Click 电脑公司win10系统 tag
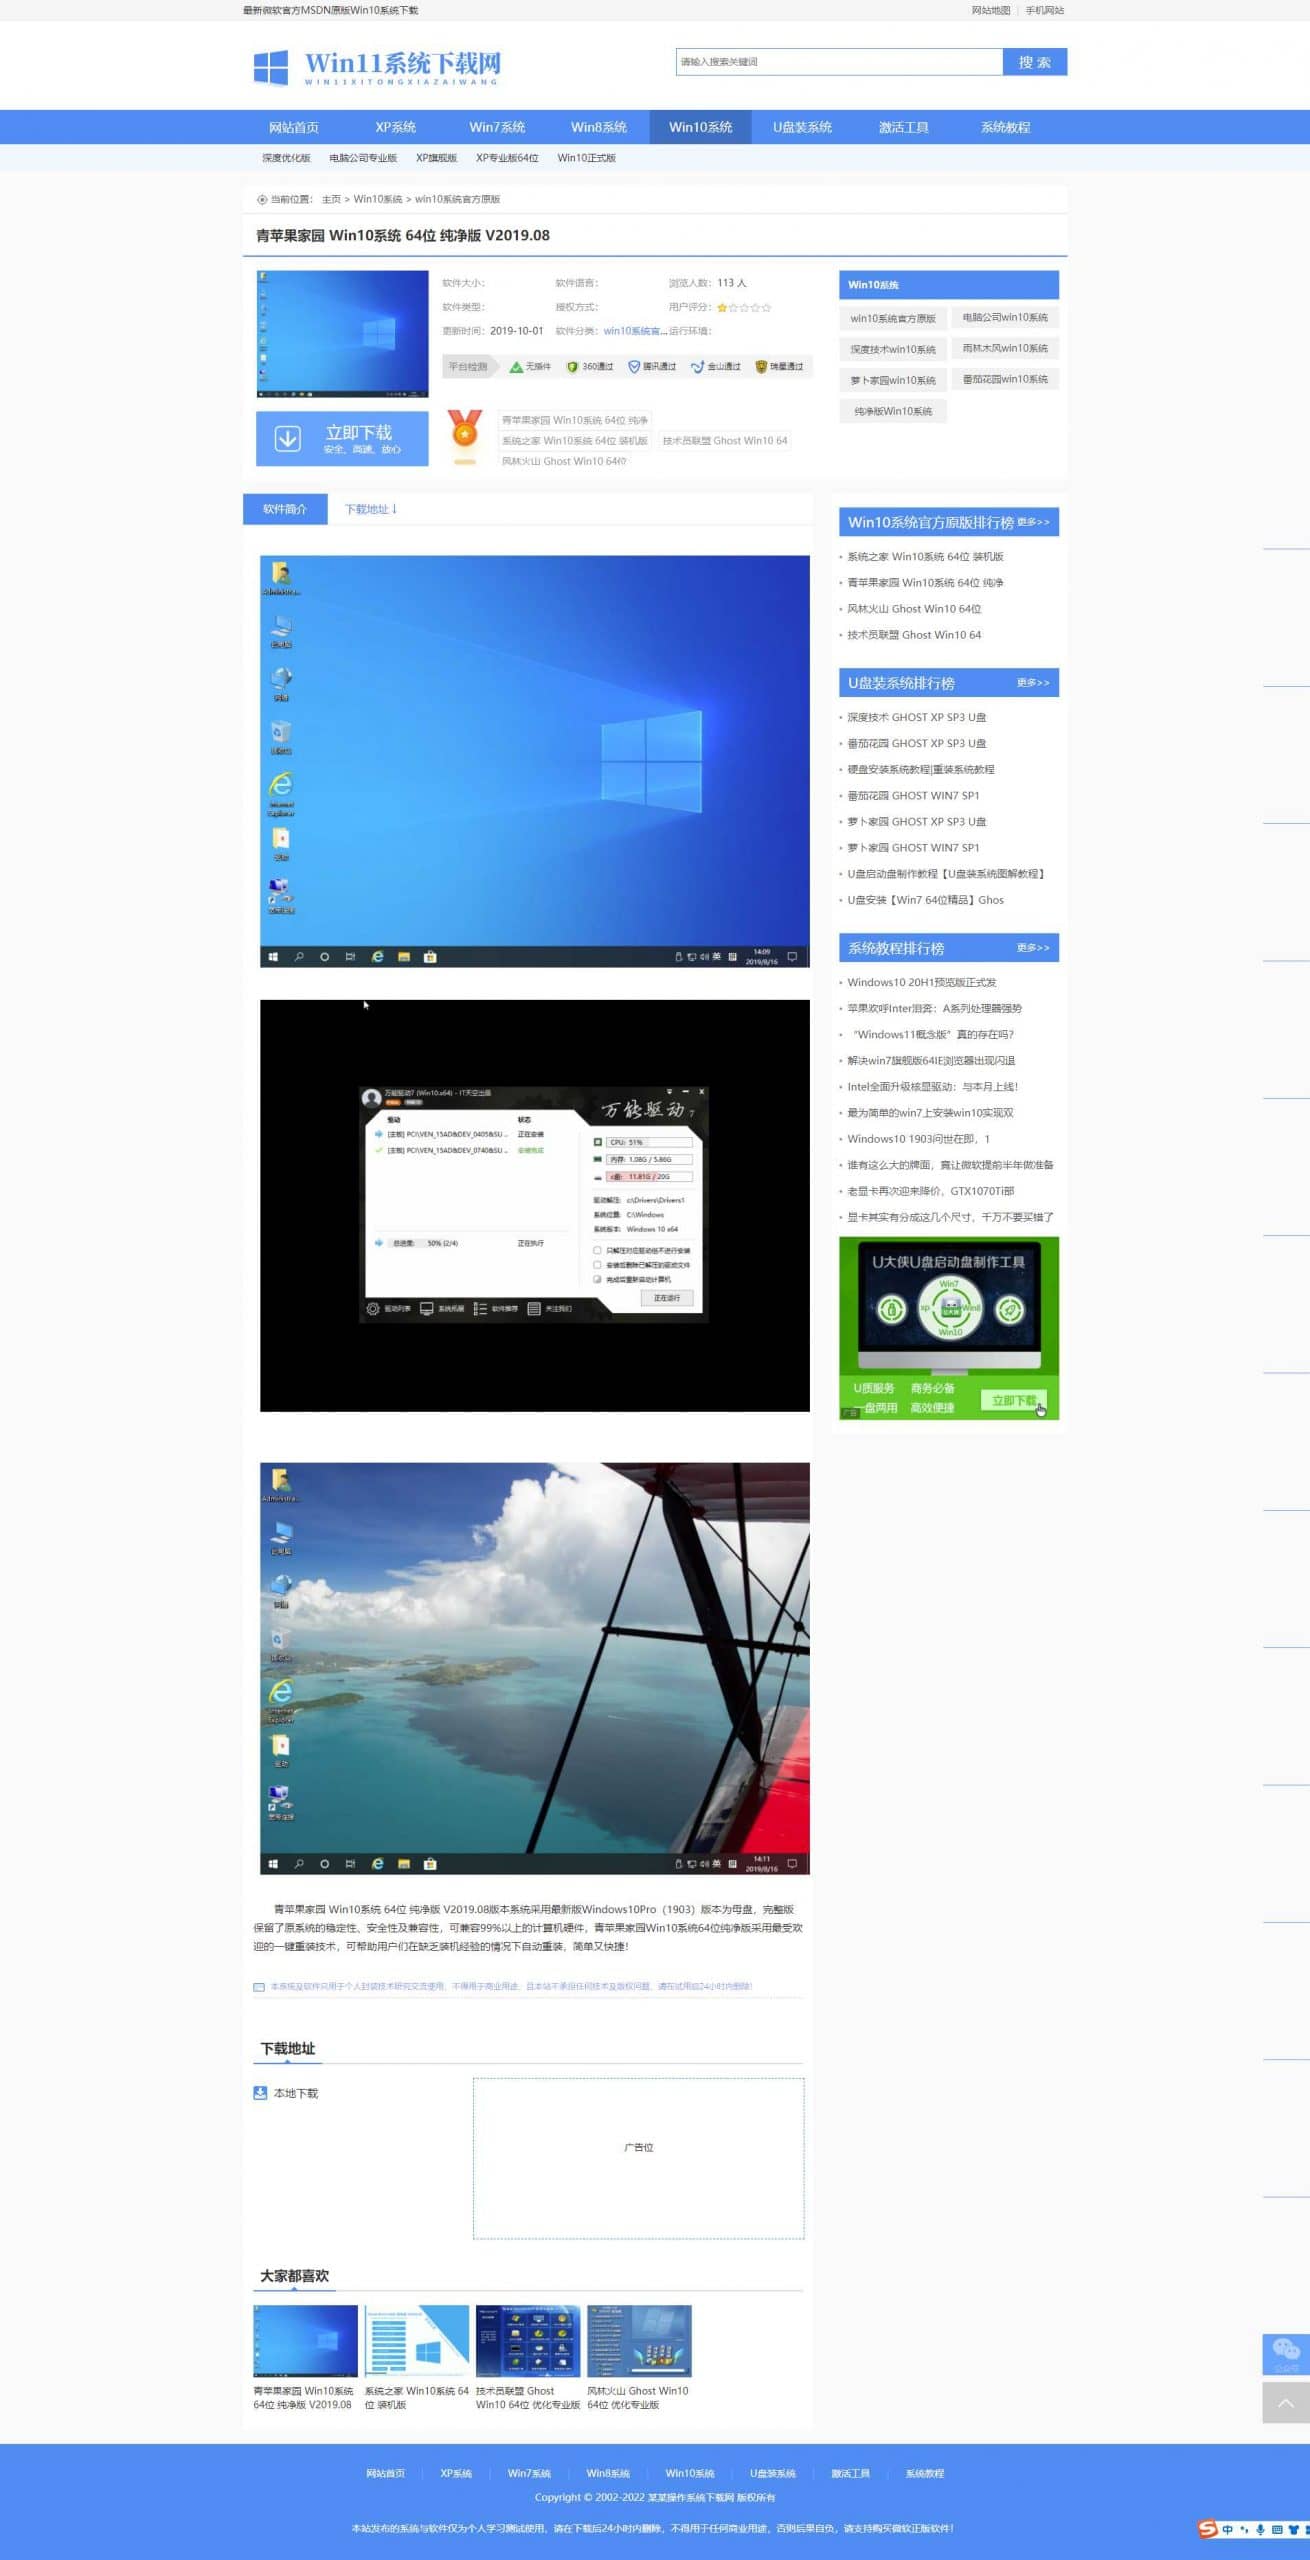Image resolution: width=1310 pixels, height=2560 pixels. (x=1005, y=317)
